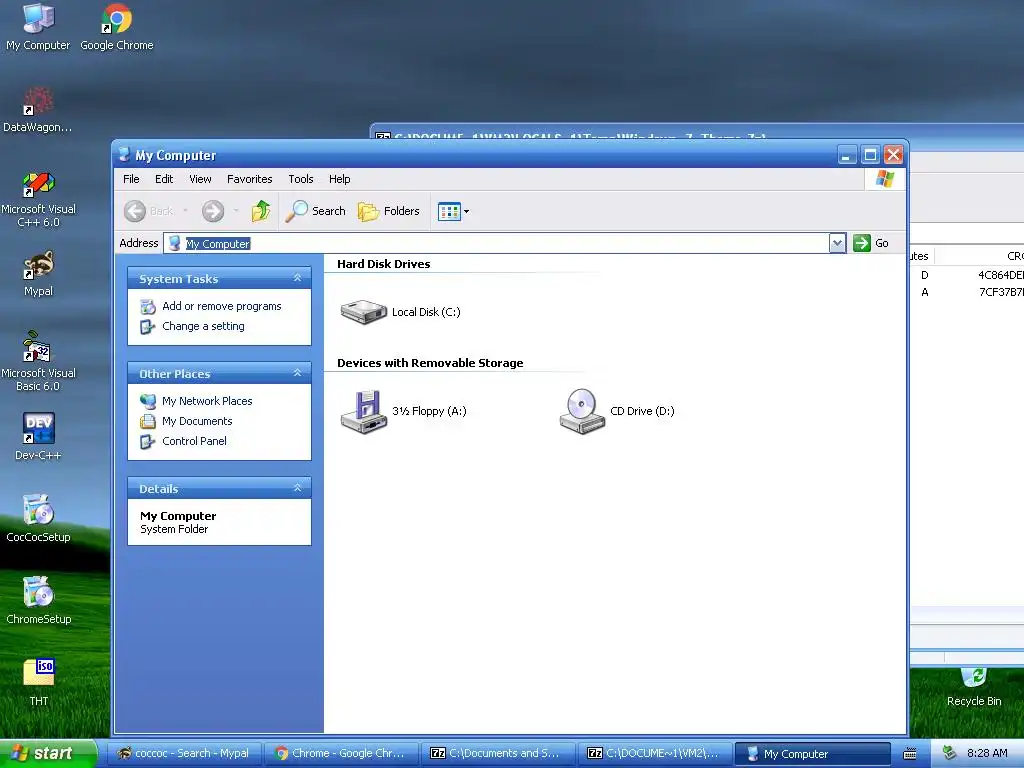Collapse the System Tasks panel
Image resolution: width=1024 pixels, height=768 pixels.
coord(297,278)
